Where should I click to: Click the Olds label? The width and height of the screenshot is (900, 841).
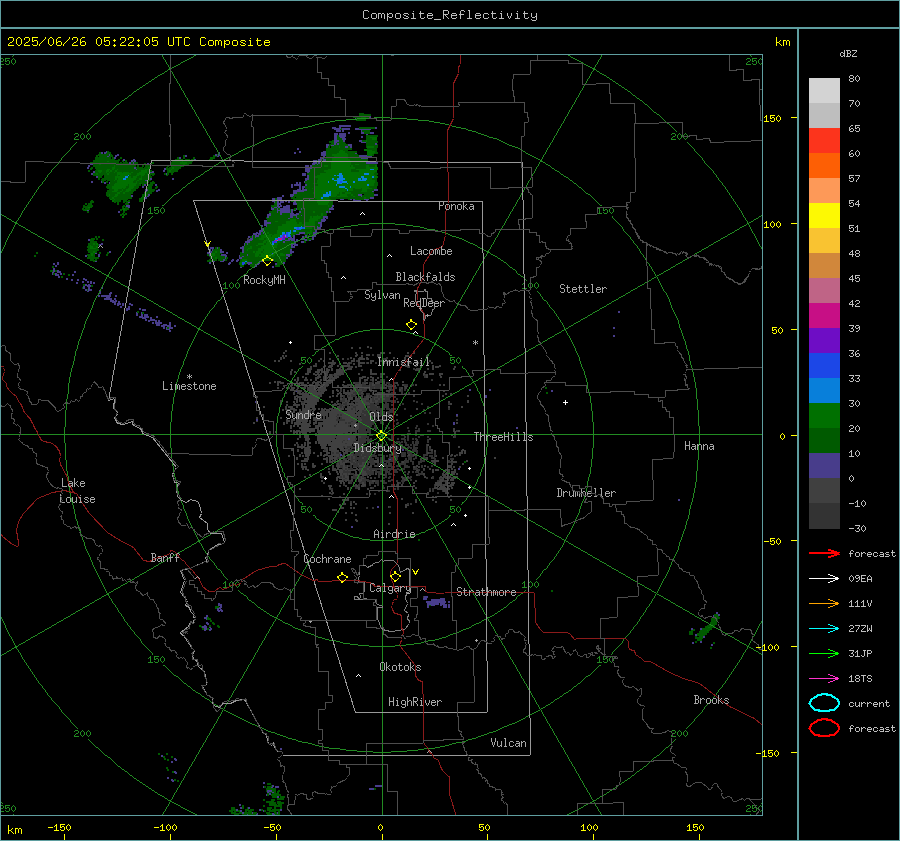(x=381, y=417)
